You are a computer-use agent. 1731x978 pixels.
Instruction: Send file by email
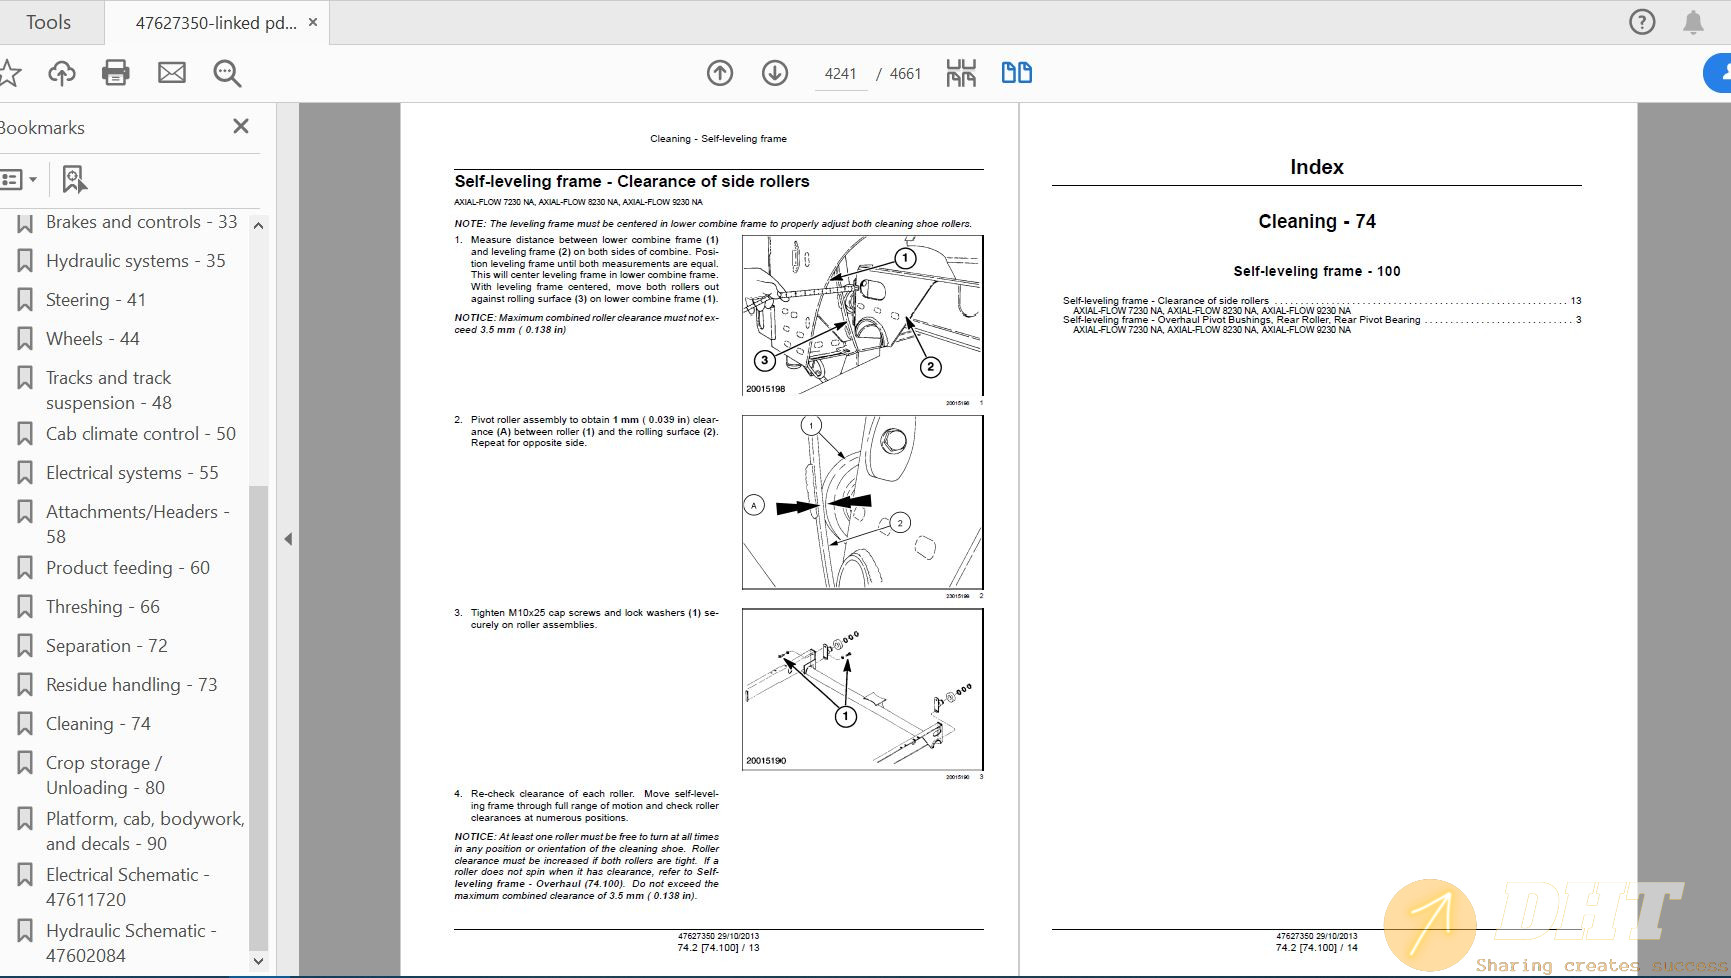pos(172,72)
